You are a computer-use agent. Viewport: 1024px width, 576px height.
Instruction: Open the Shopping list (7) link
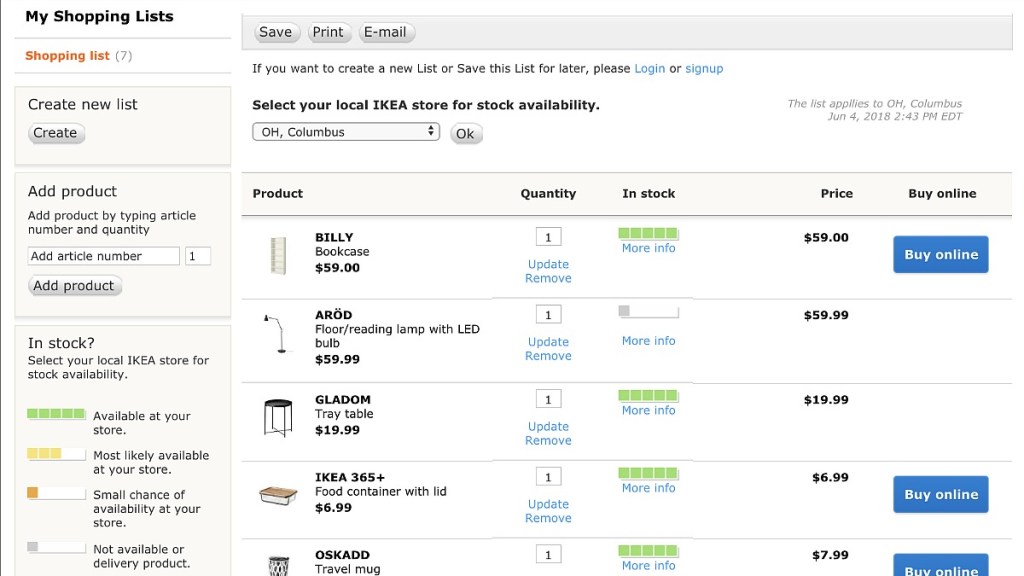67,56
